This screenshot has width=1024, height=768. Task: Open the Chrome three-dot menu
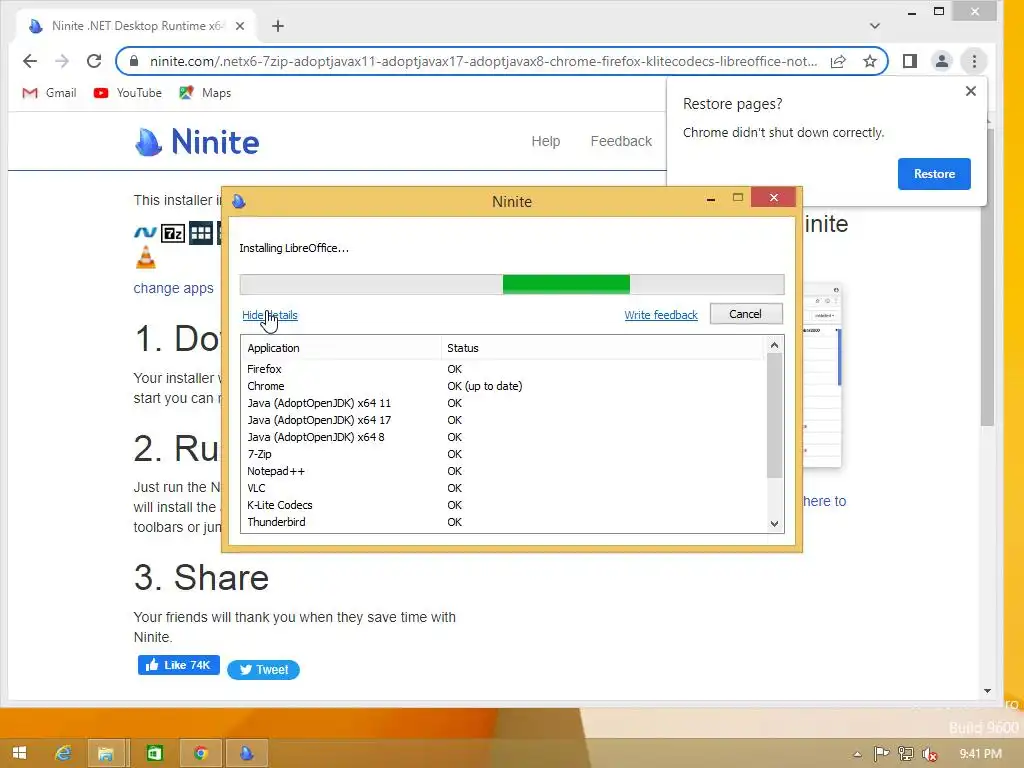(974, 61)
